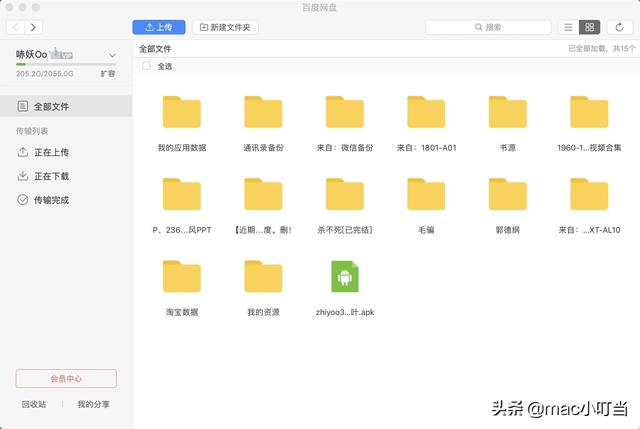
Task: Click the 搜索 search field
Action: click(488, 27)
